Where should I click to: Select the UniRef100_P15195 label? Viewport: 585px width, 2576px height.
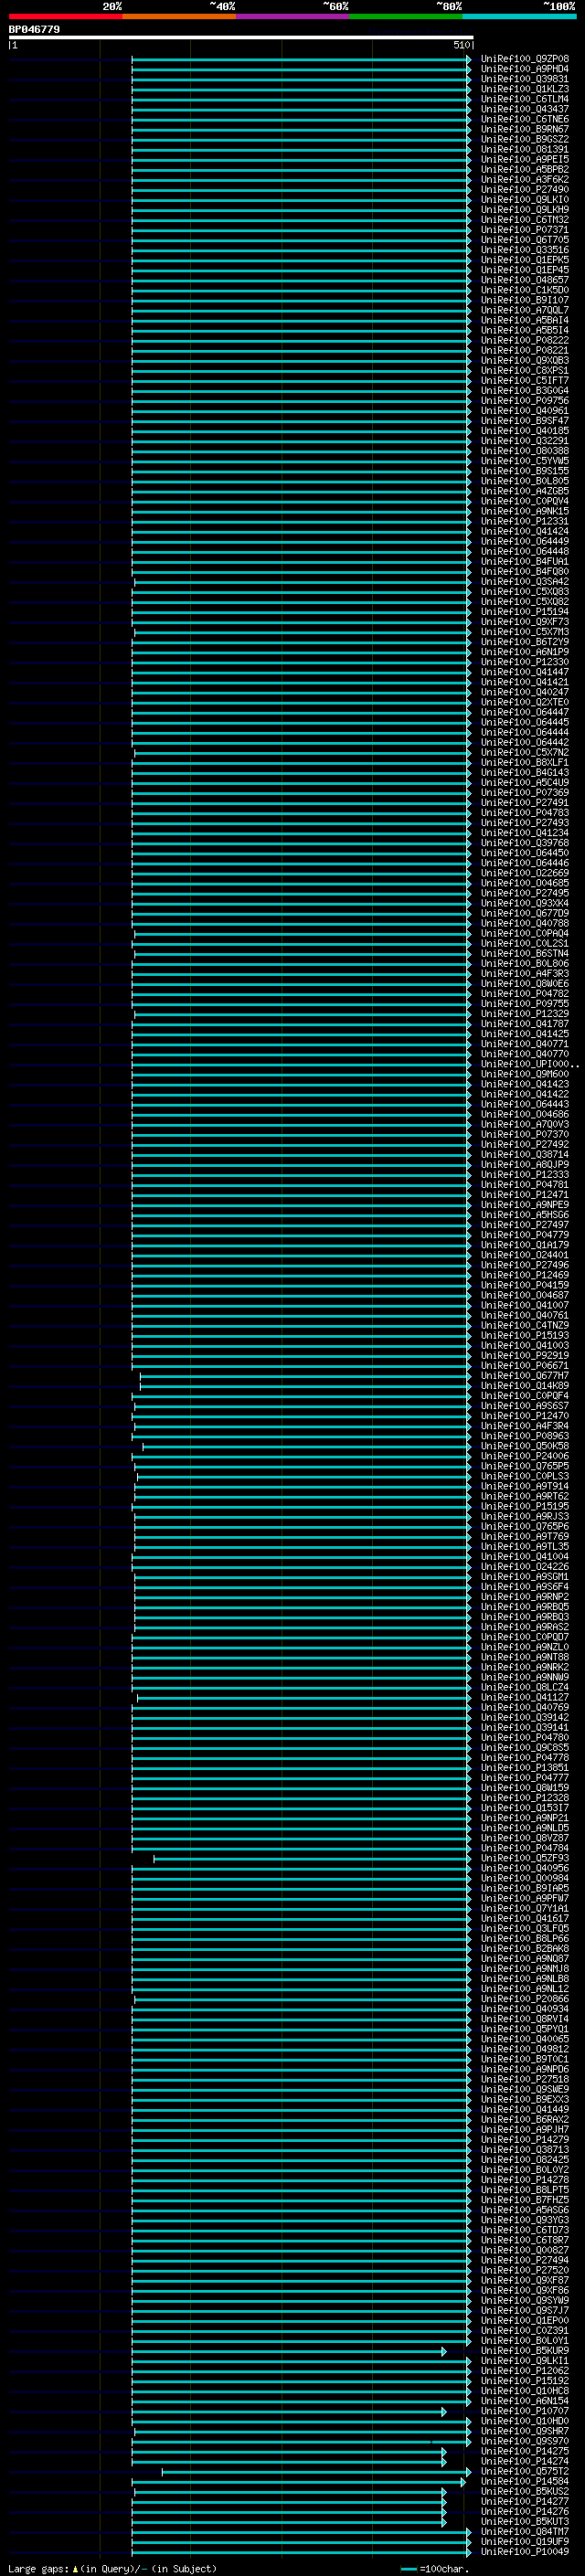point(524,1506)
